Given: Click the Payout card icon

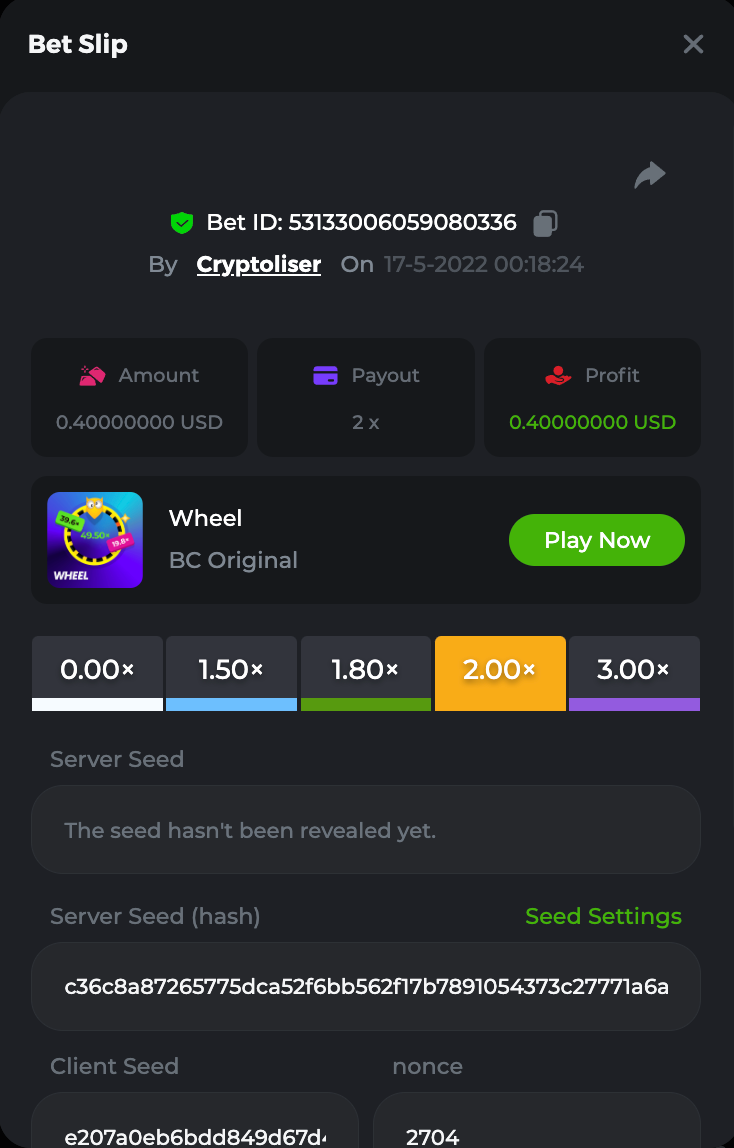Looking at the screenshot, I should (x=325, y=376).
